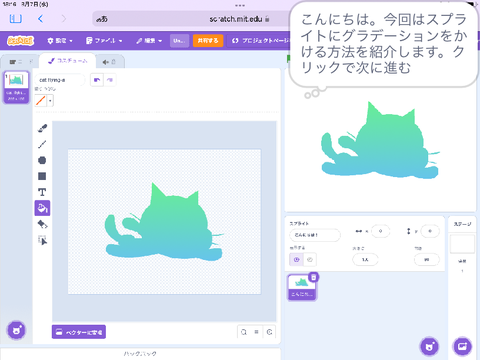This screenshot has height=360, width=480.
Task: Open Choose a Backdrop button
Action: 462,347
